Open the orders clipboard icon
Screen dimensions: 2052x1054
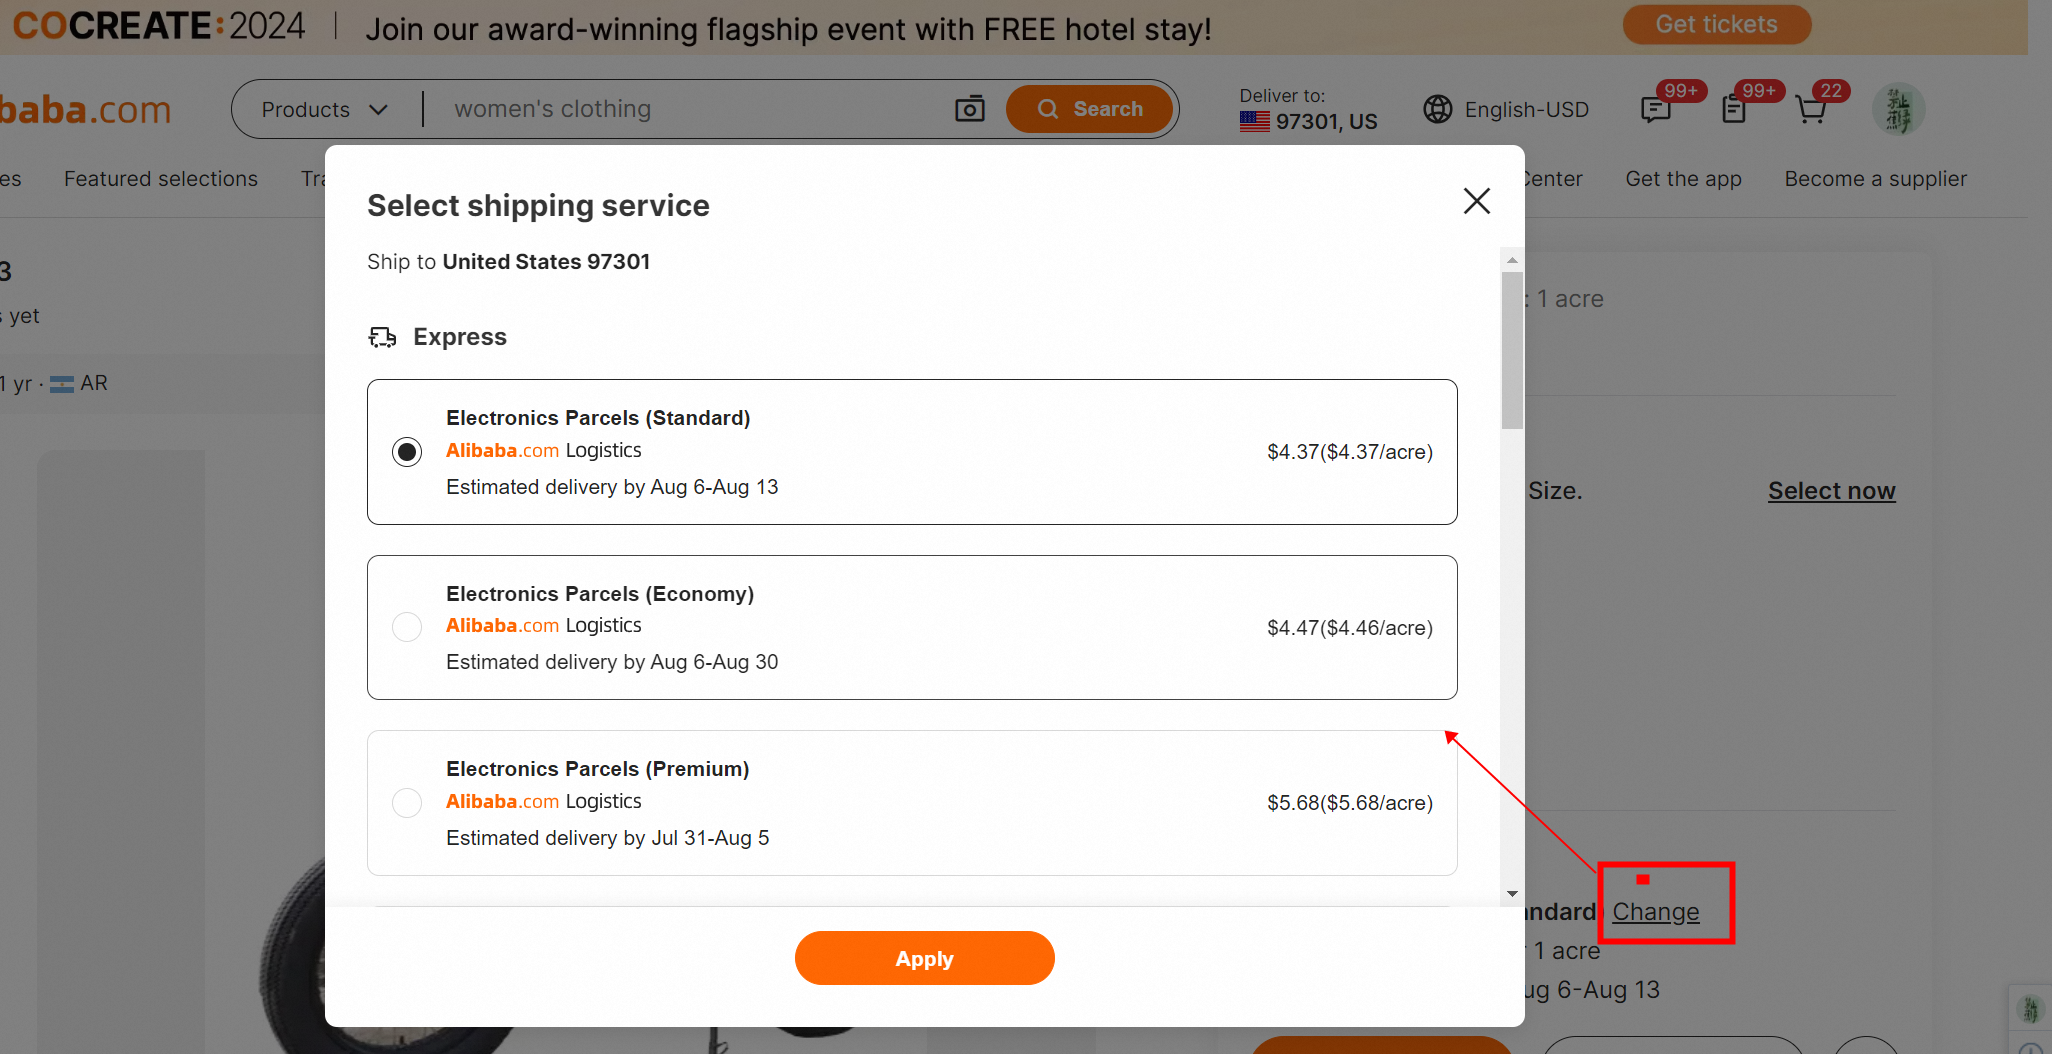pyautogui.click(x=1734, y=109)
